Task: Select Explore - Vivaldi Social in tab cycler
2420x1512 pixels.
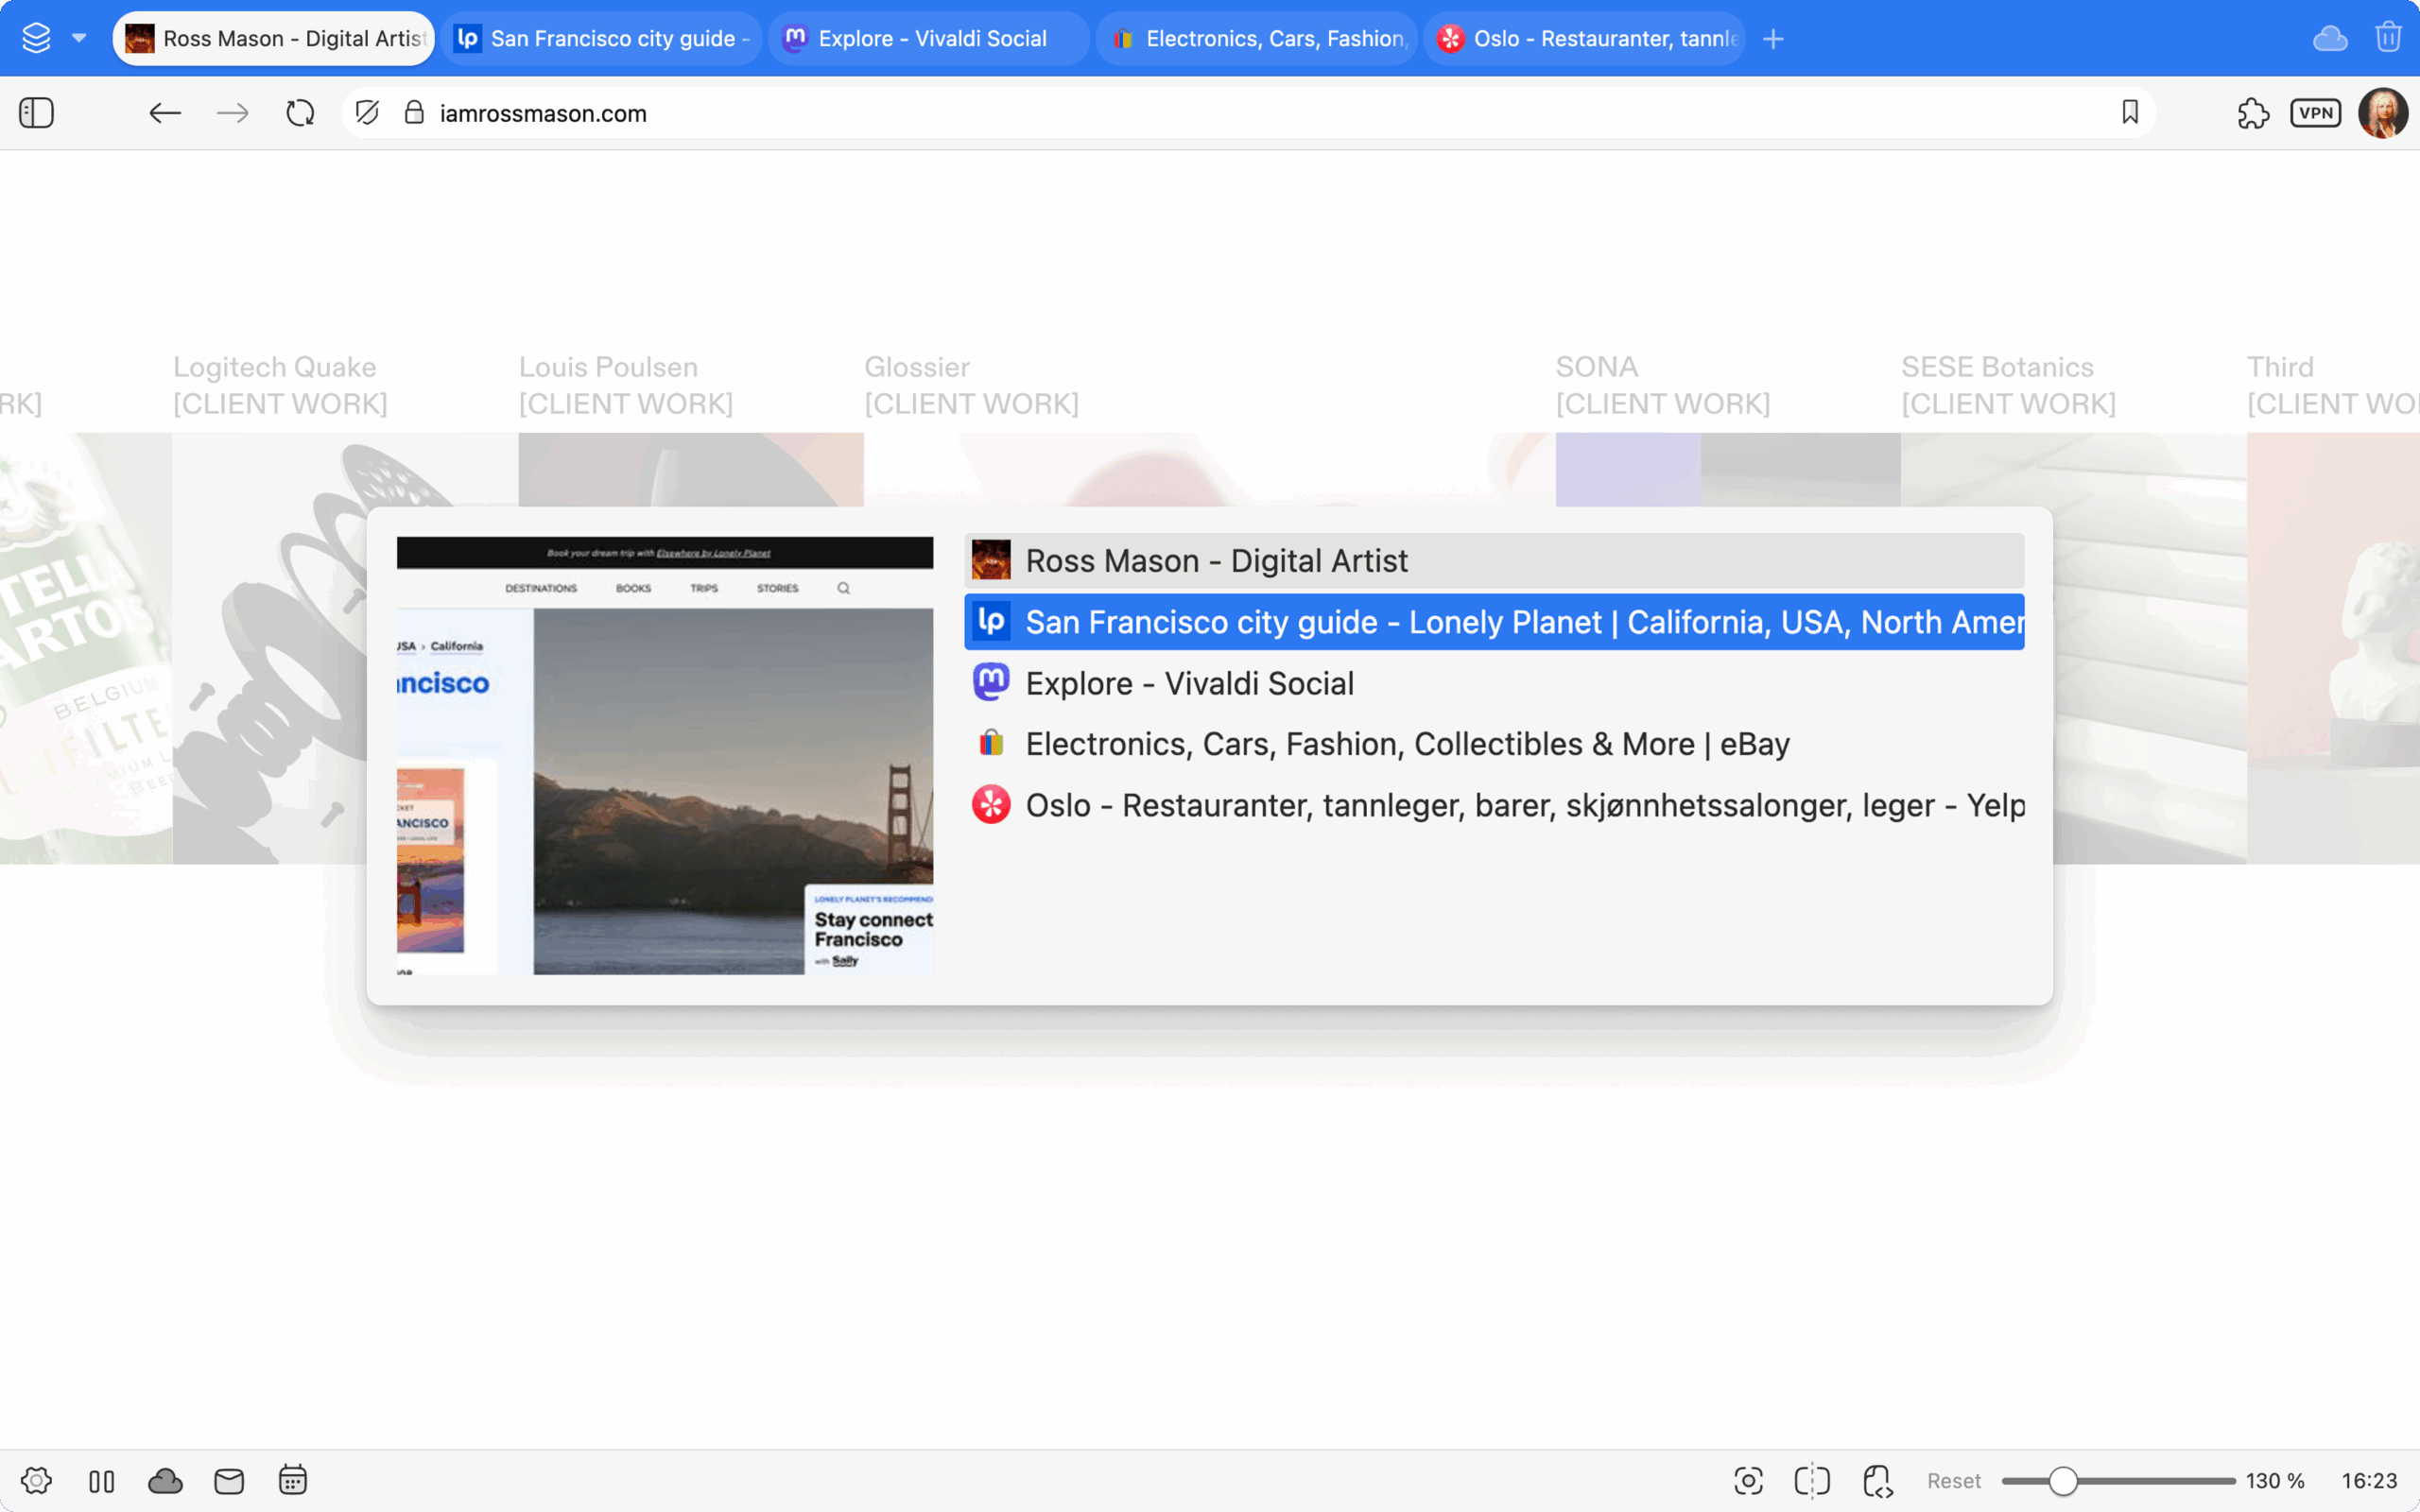Action: click(1494, 683)
